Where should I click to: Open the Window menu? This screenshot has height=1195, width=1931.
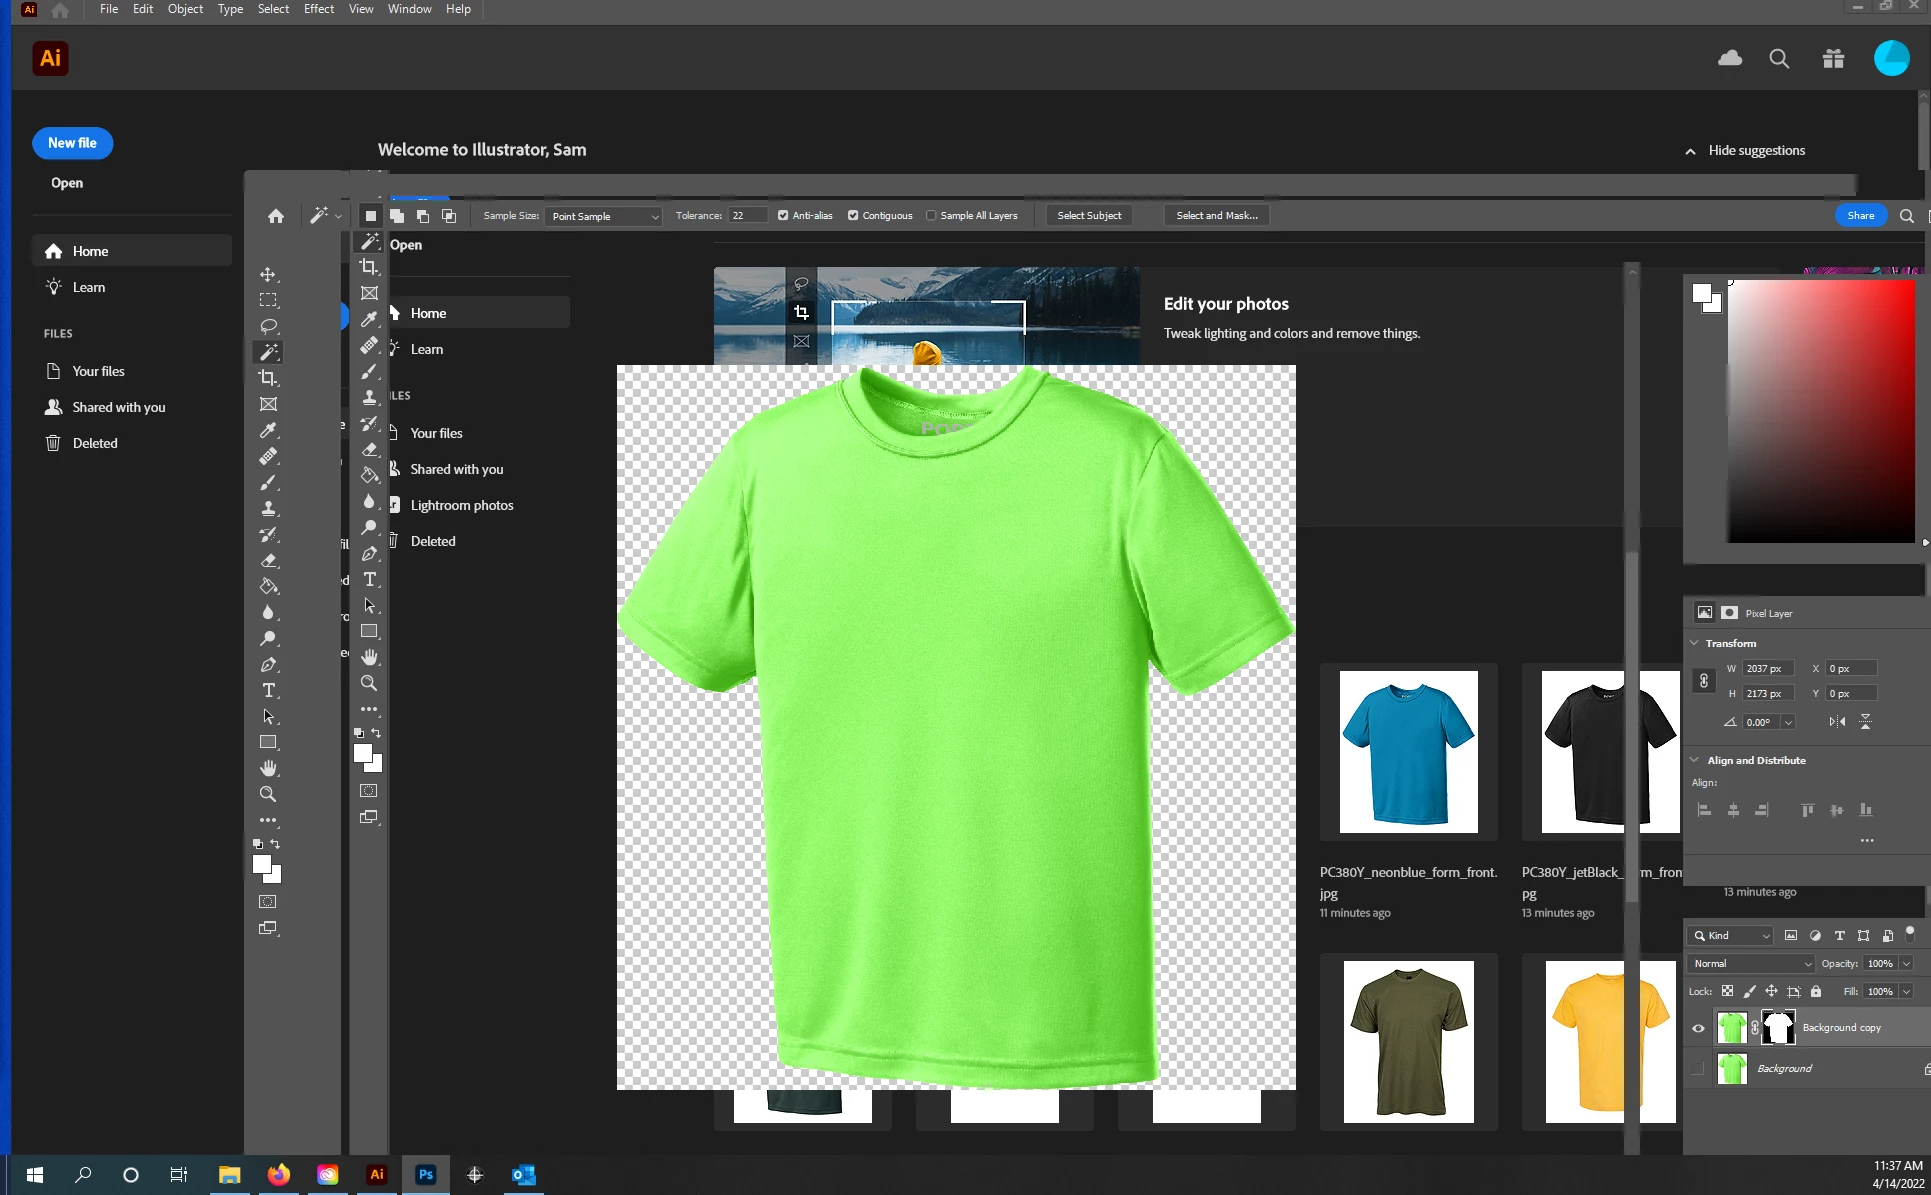pyautogui.click(x=409, y=9)
